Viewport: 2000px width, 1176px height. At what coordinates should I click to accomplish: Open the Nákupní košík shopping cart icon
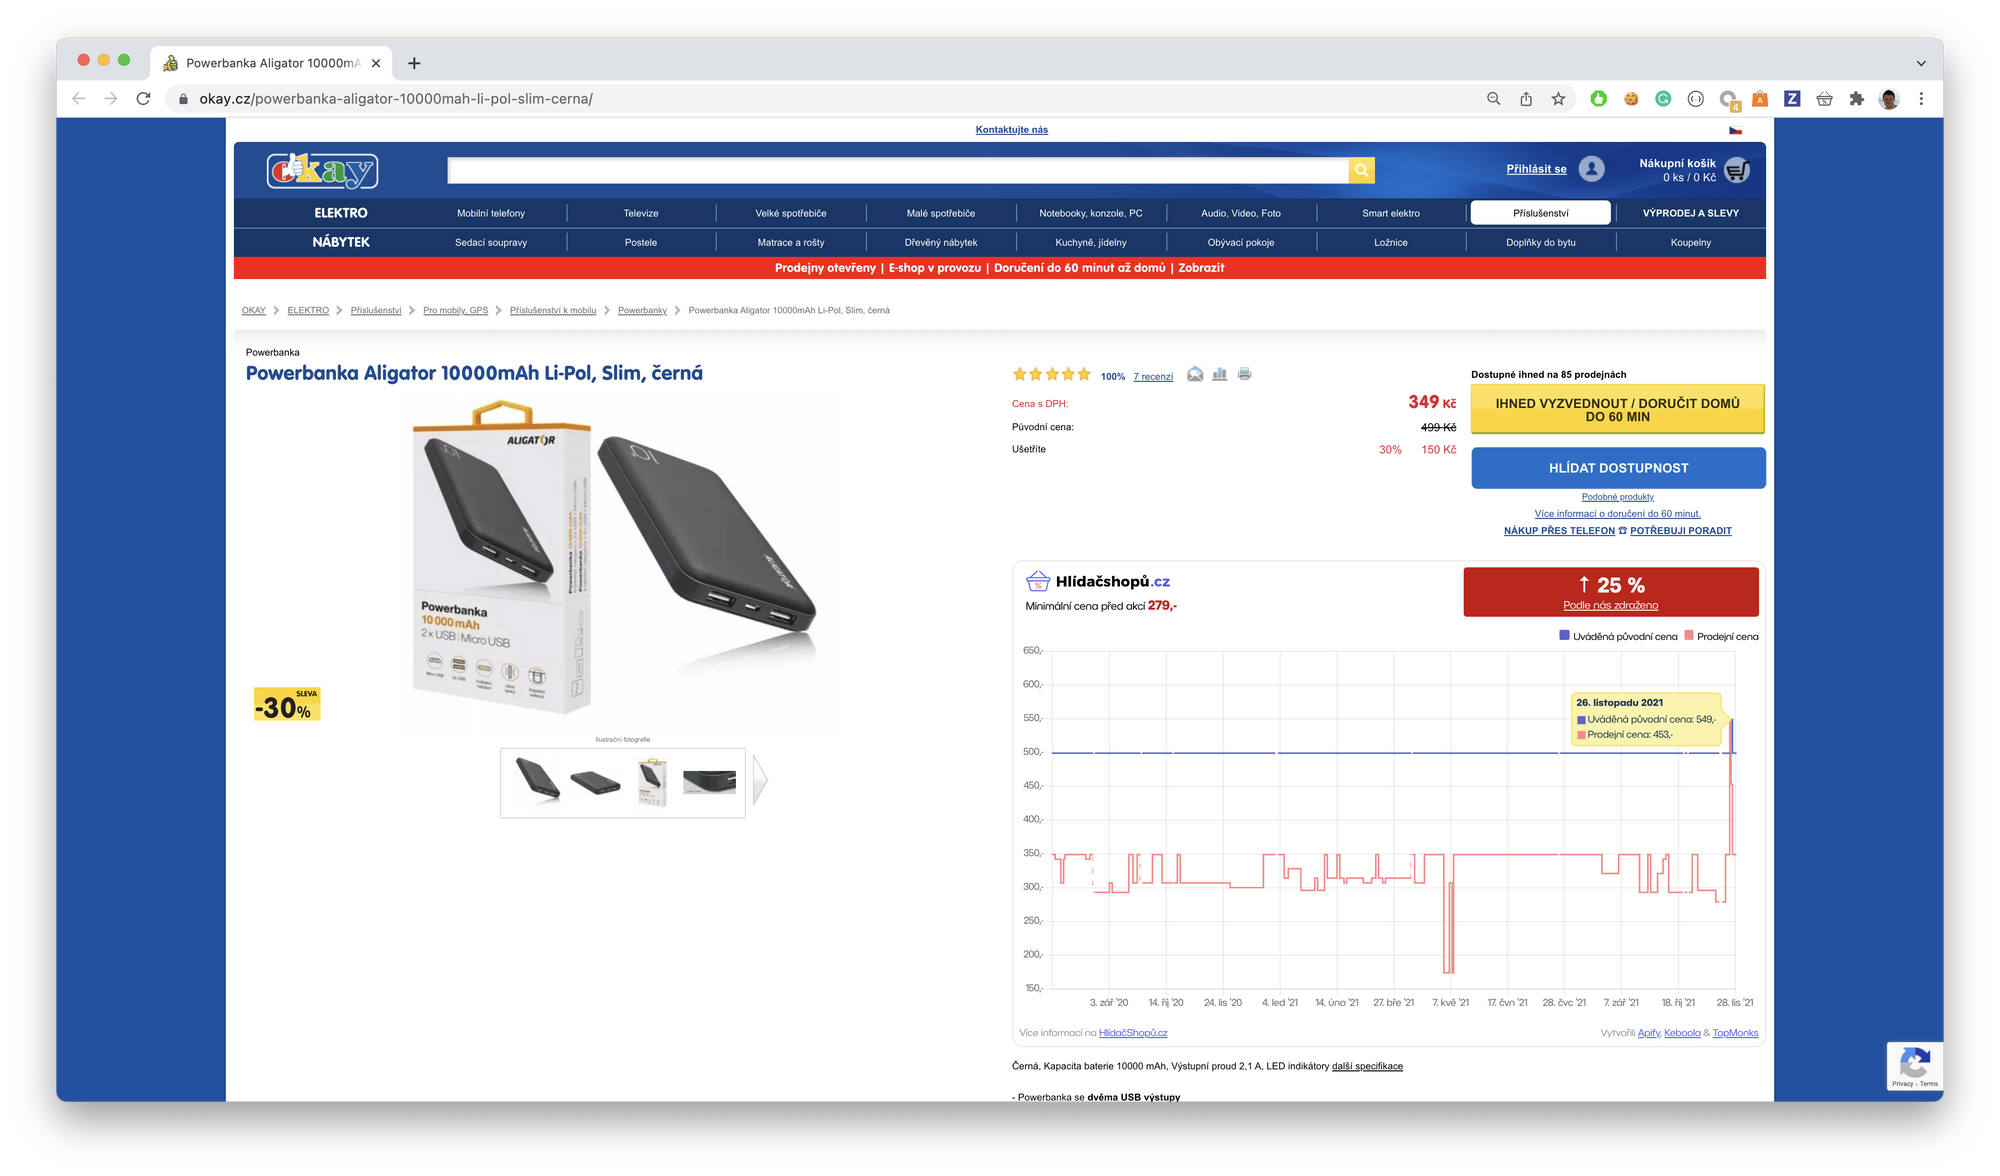1737,170
